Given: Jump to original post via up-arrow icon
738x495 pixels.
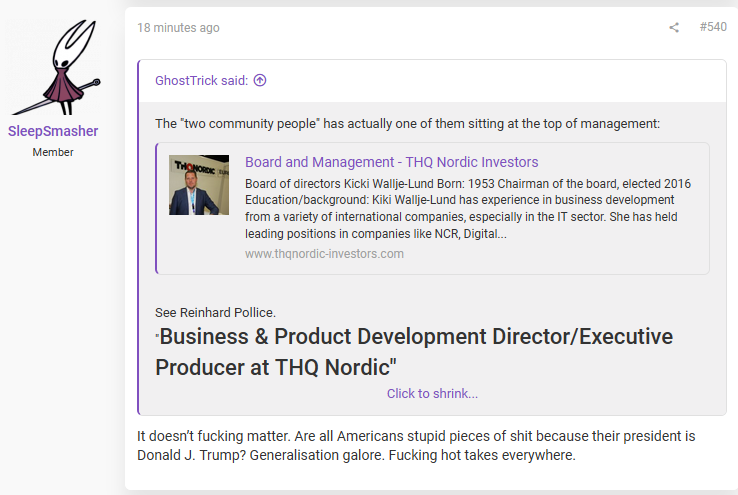Looking at the screenshot, I should (x=260, y=80).
